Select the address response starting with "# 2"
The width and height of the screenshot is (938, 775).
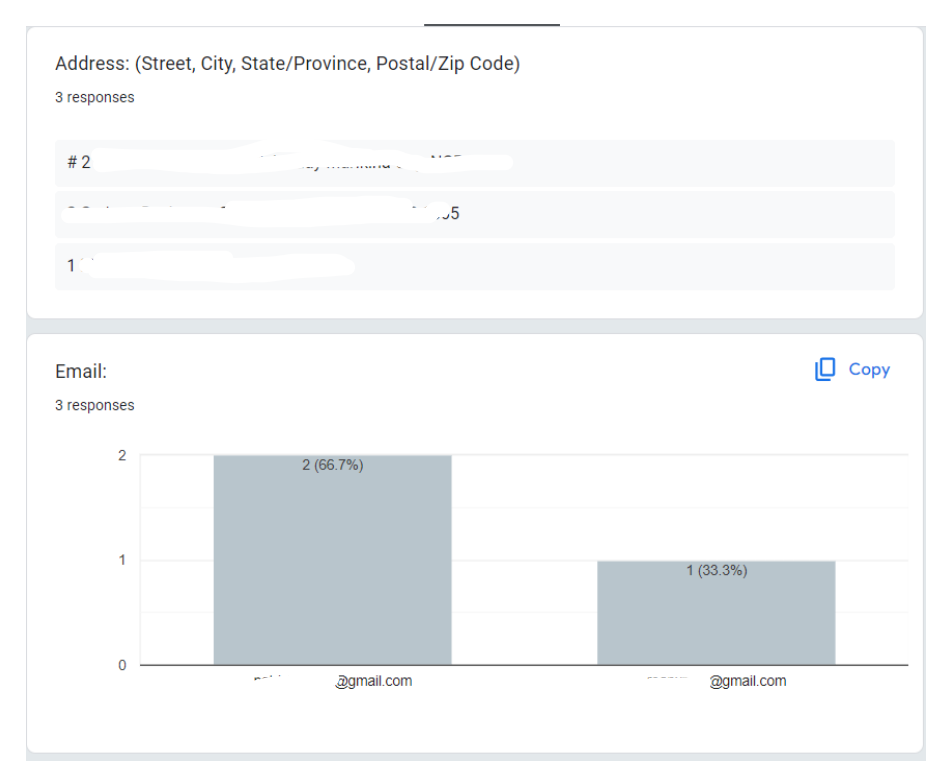474,162
